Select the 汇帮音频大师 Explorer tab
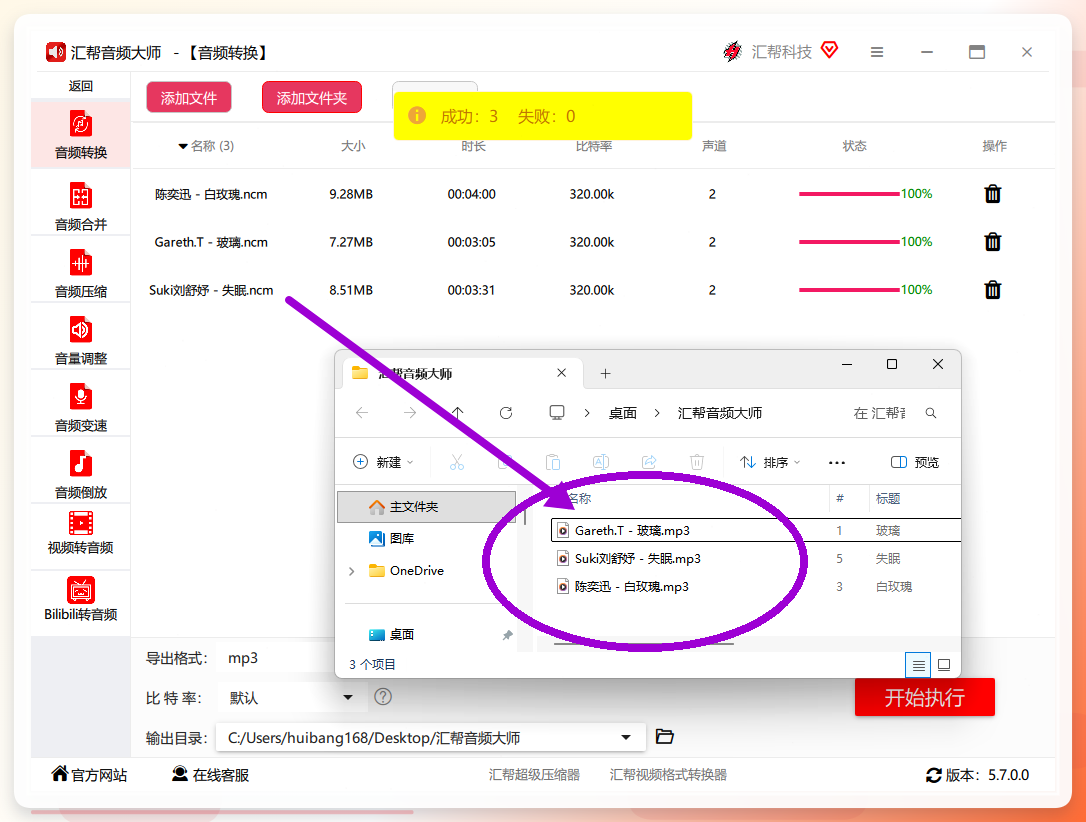The width and height of the screenshot is (1086, 822). click(462, 373)
